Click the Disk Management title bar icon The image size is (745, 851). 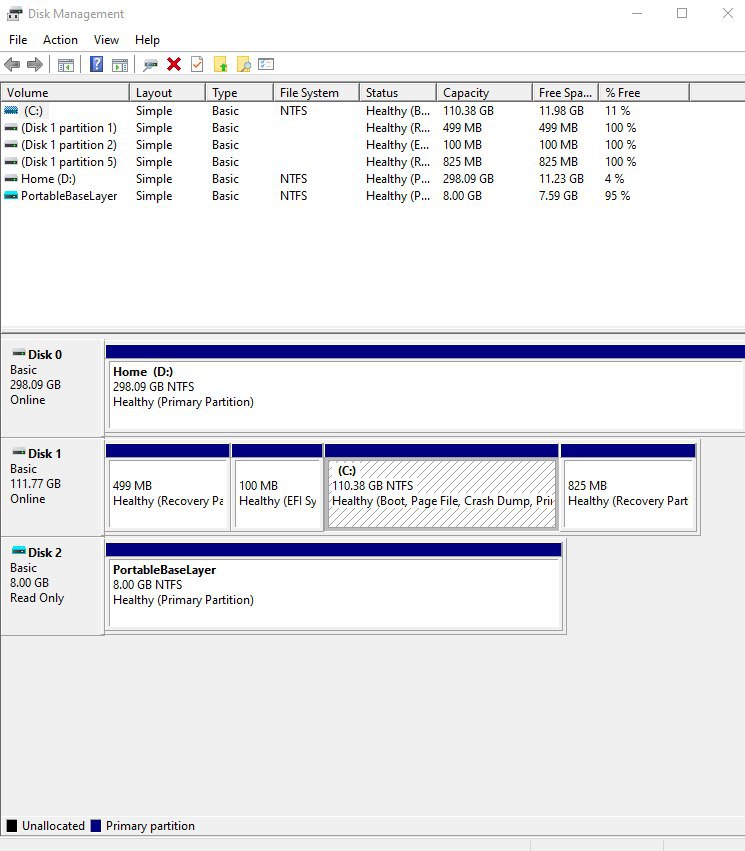click(15, 14)
